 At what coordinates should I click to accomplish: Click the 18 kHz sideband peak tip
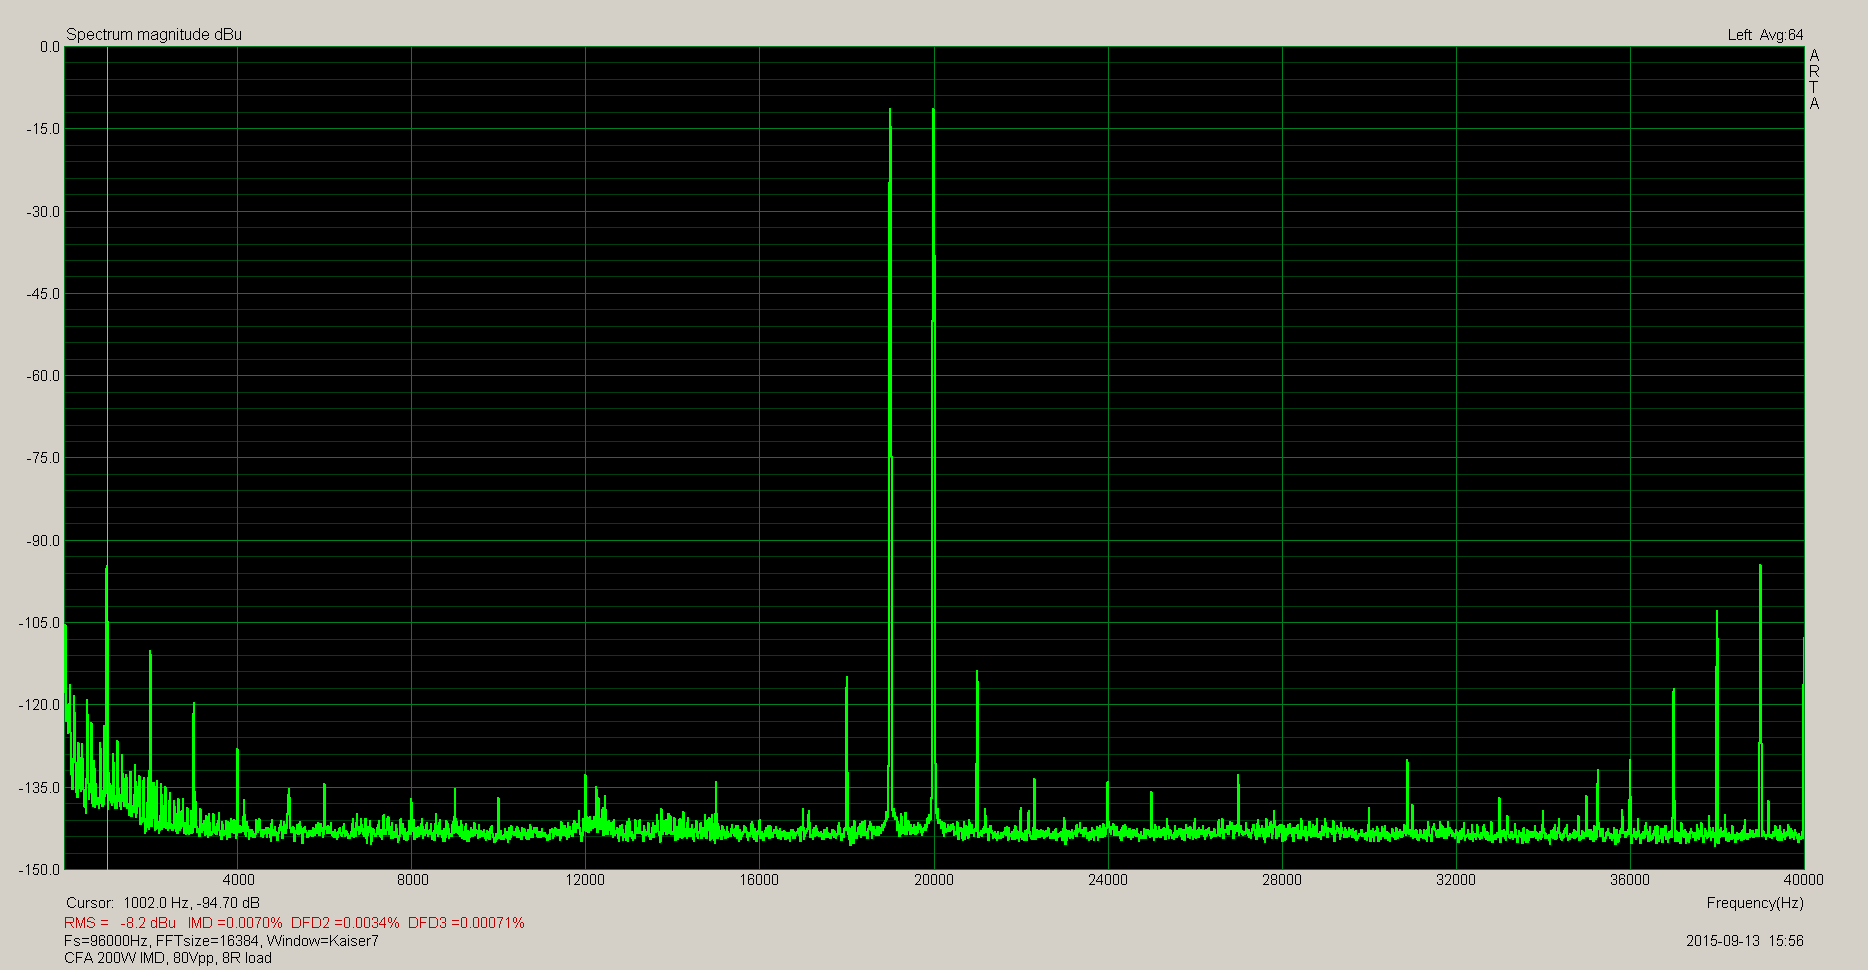[847, 678]
